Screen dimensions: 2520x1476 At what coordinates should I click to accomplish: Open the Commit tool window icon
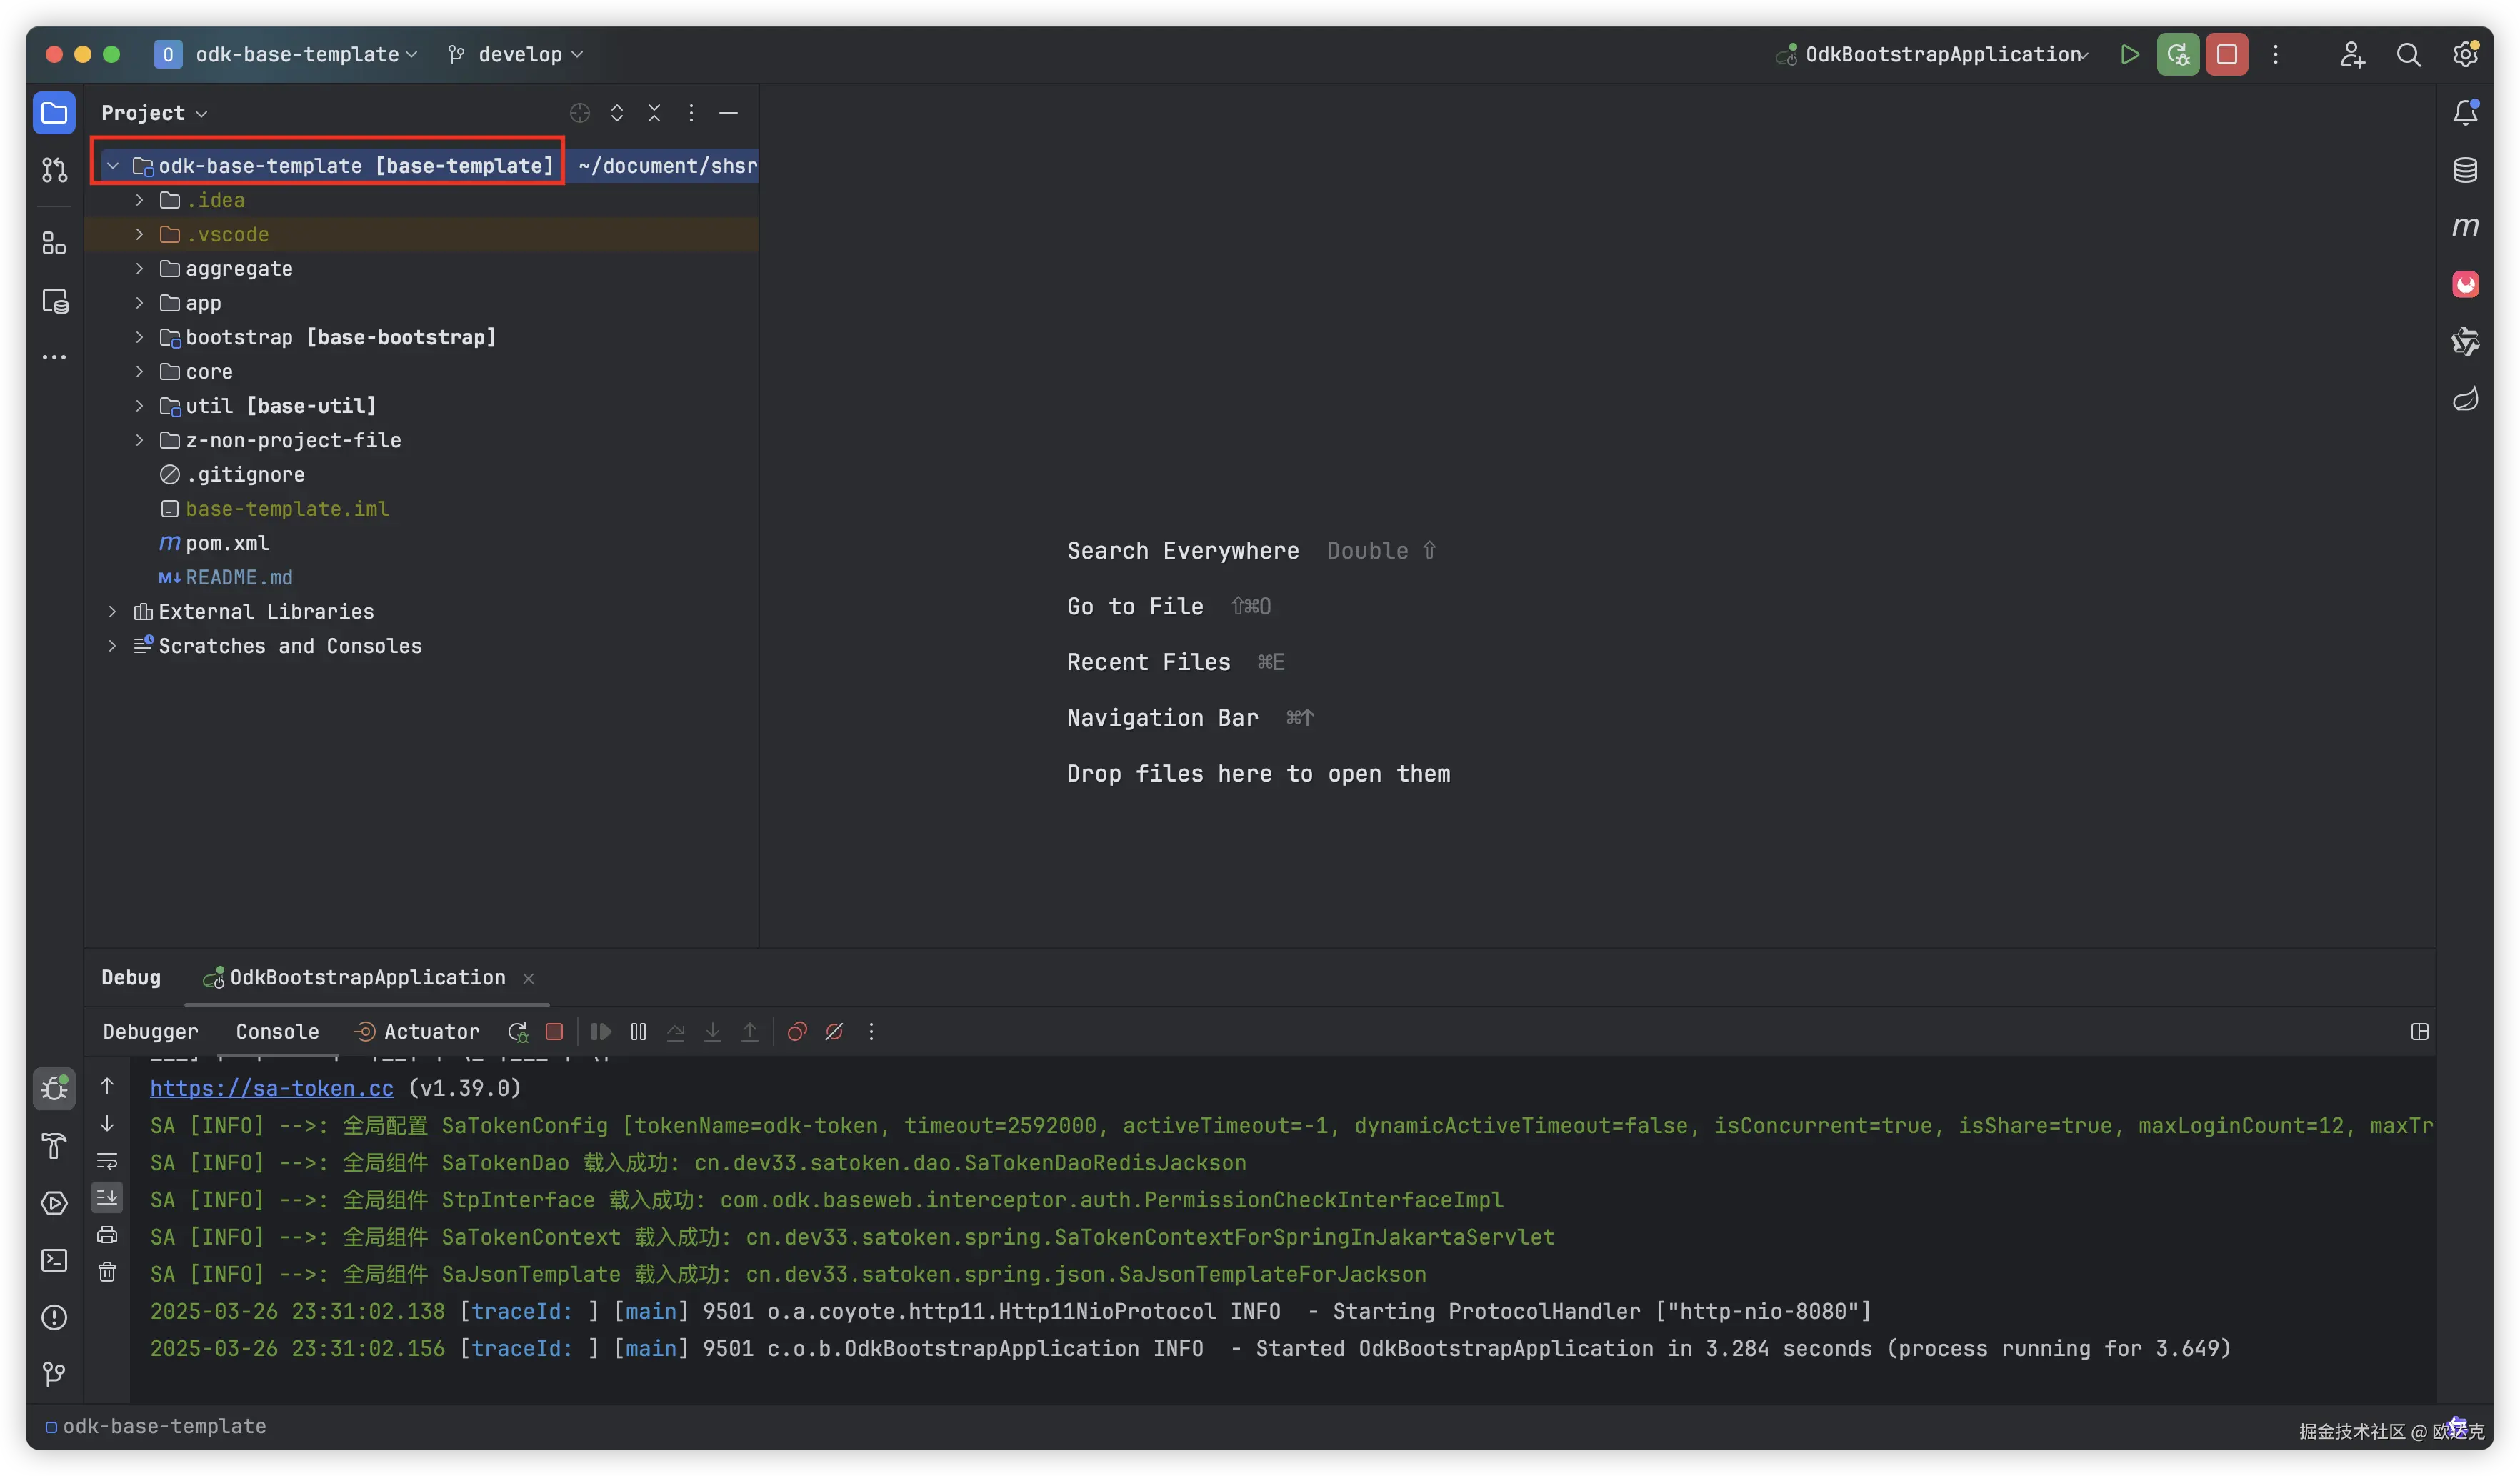point(54,171)
